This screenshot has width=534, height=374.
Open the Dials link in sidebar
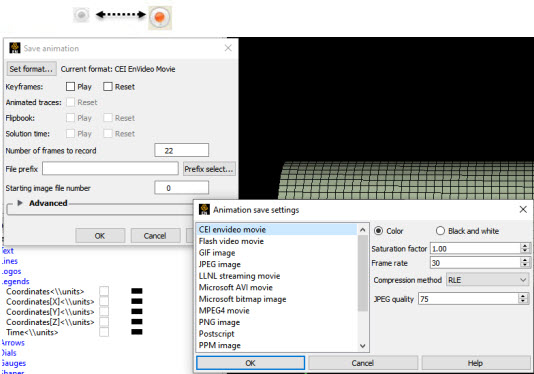pyautogui.click(x=9, y=353)
